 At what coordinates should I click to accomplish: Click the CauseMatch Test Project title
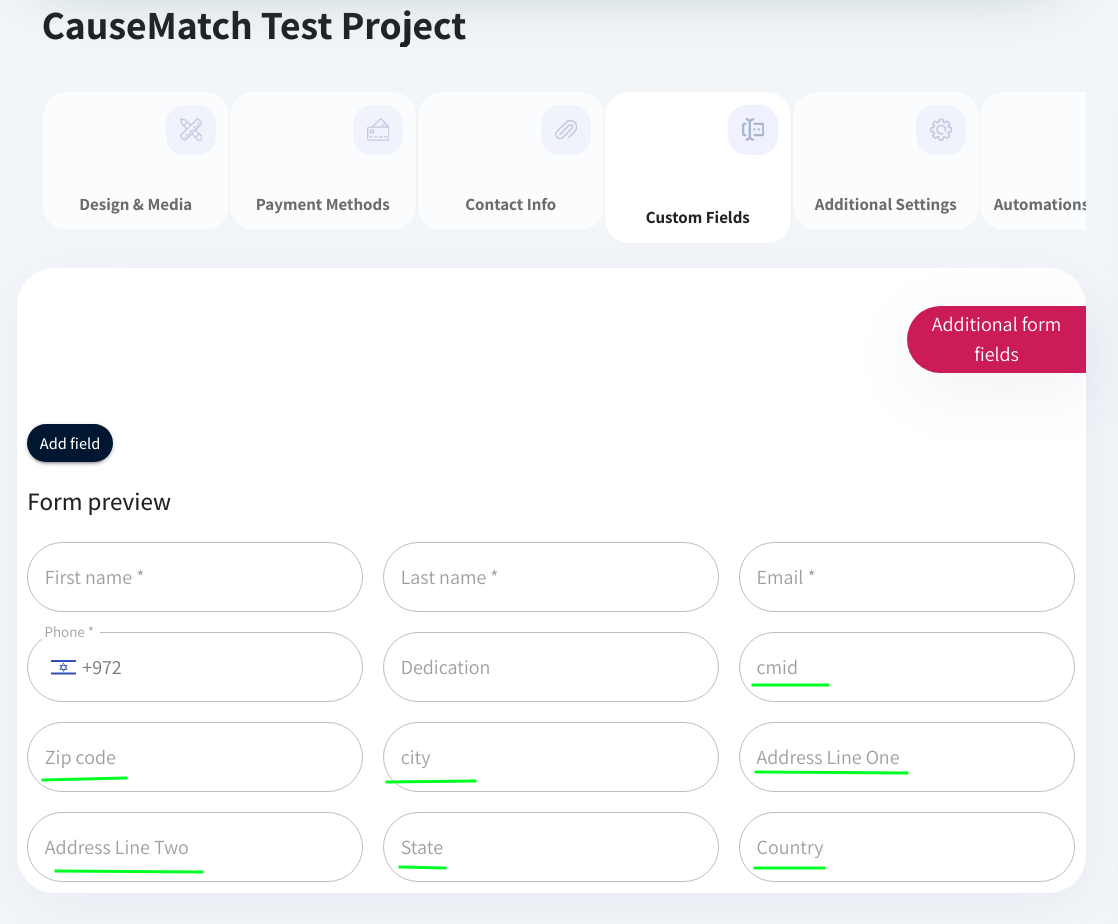(254, 26)
